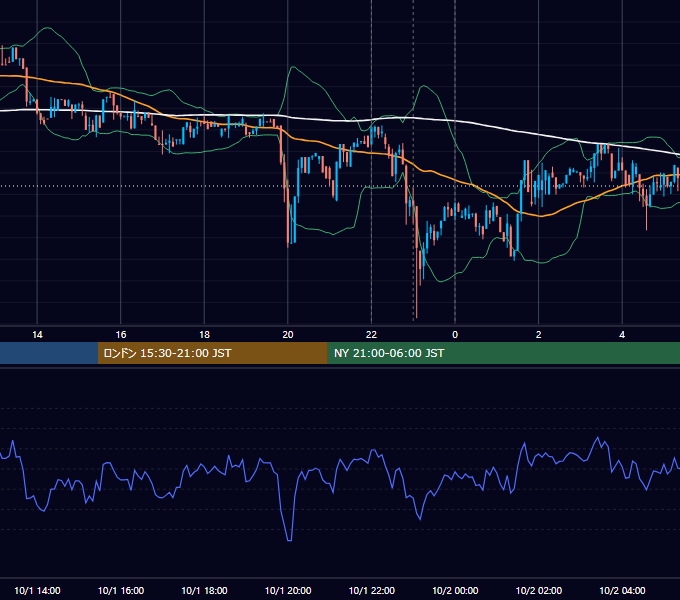Click the 16 hour label on price chart axis
Viewport: 680px width, 600px height.
tap(121, 335)
